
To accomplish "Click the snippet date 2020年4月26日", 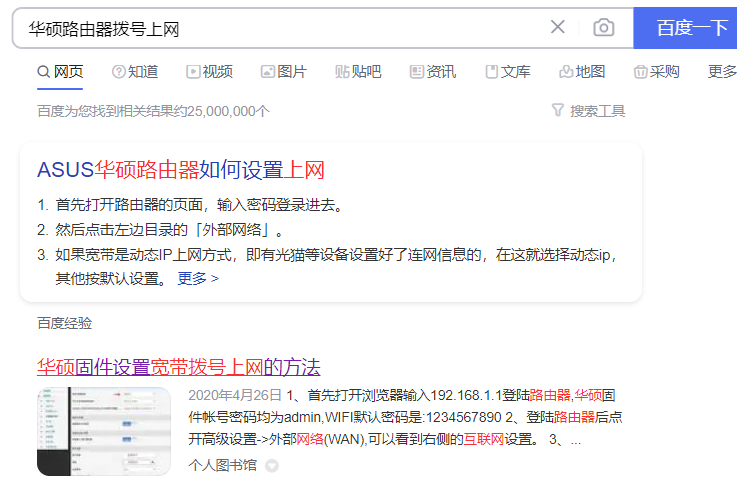I will [235, 395].
